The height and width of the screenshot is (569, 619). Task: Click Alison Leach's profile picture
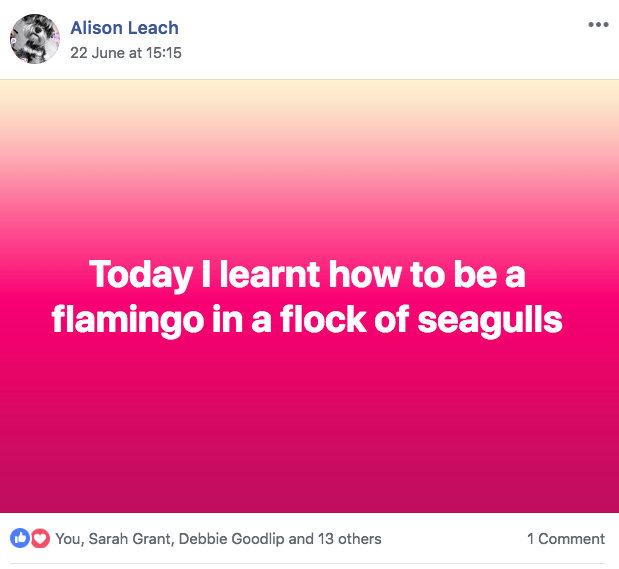35,39
